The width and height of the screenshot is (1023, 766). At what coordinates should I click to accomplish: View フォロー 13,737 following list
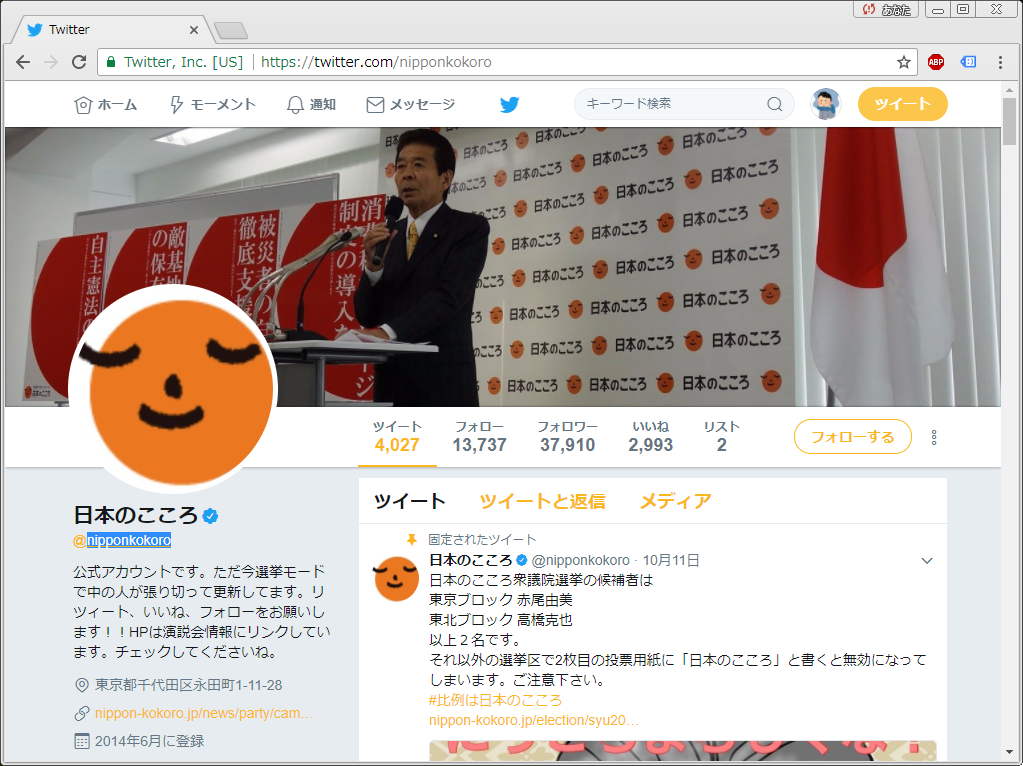point(480,437)
